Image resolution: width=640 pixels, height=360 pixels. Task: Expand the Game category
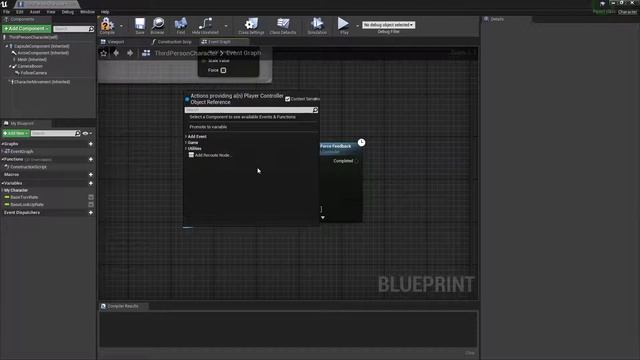tap(186, 142)
